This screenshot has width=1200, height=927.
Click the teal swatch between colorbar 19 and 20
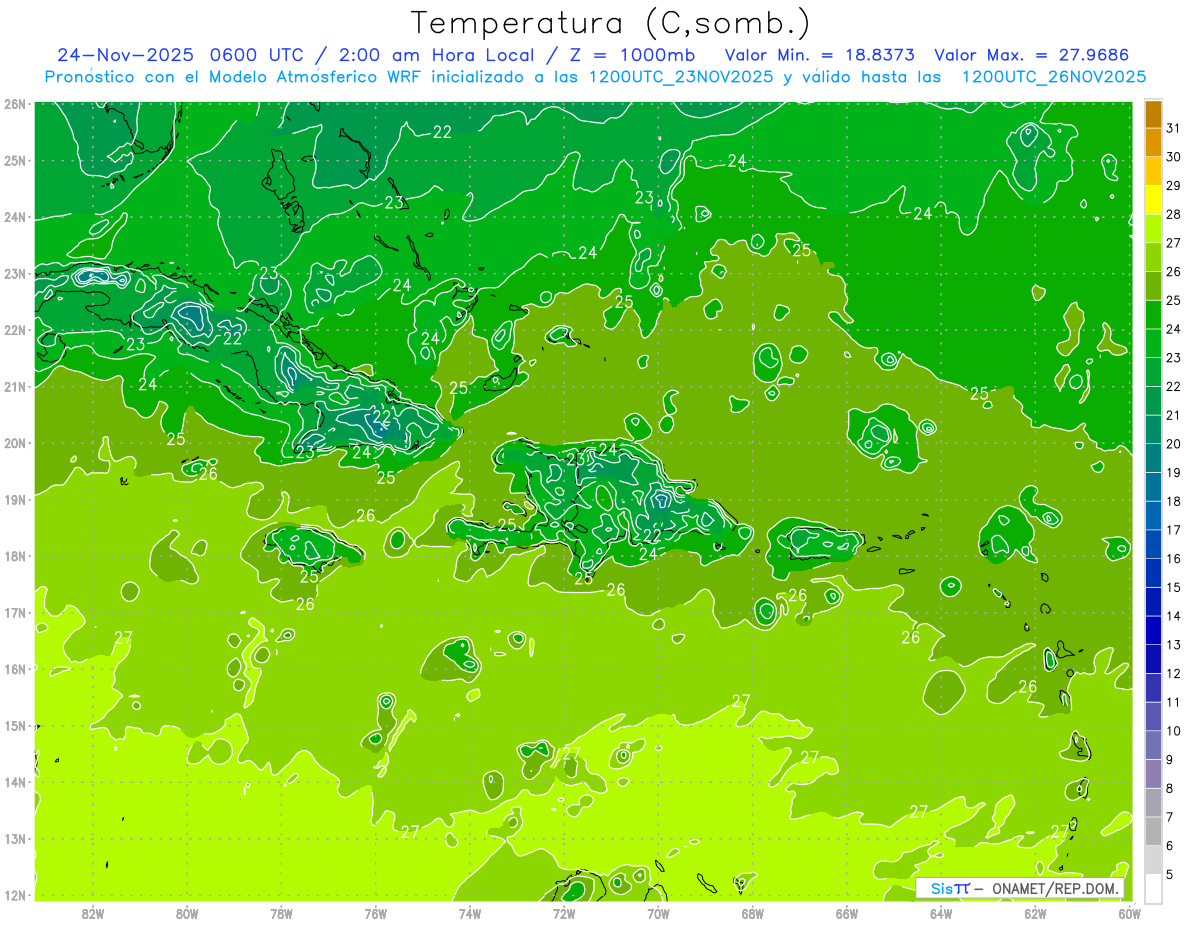(x=1154, y=458)
